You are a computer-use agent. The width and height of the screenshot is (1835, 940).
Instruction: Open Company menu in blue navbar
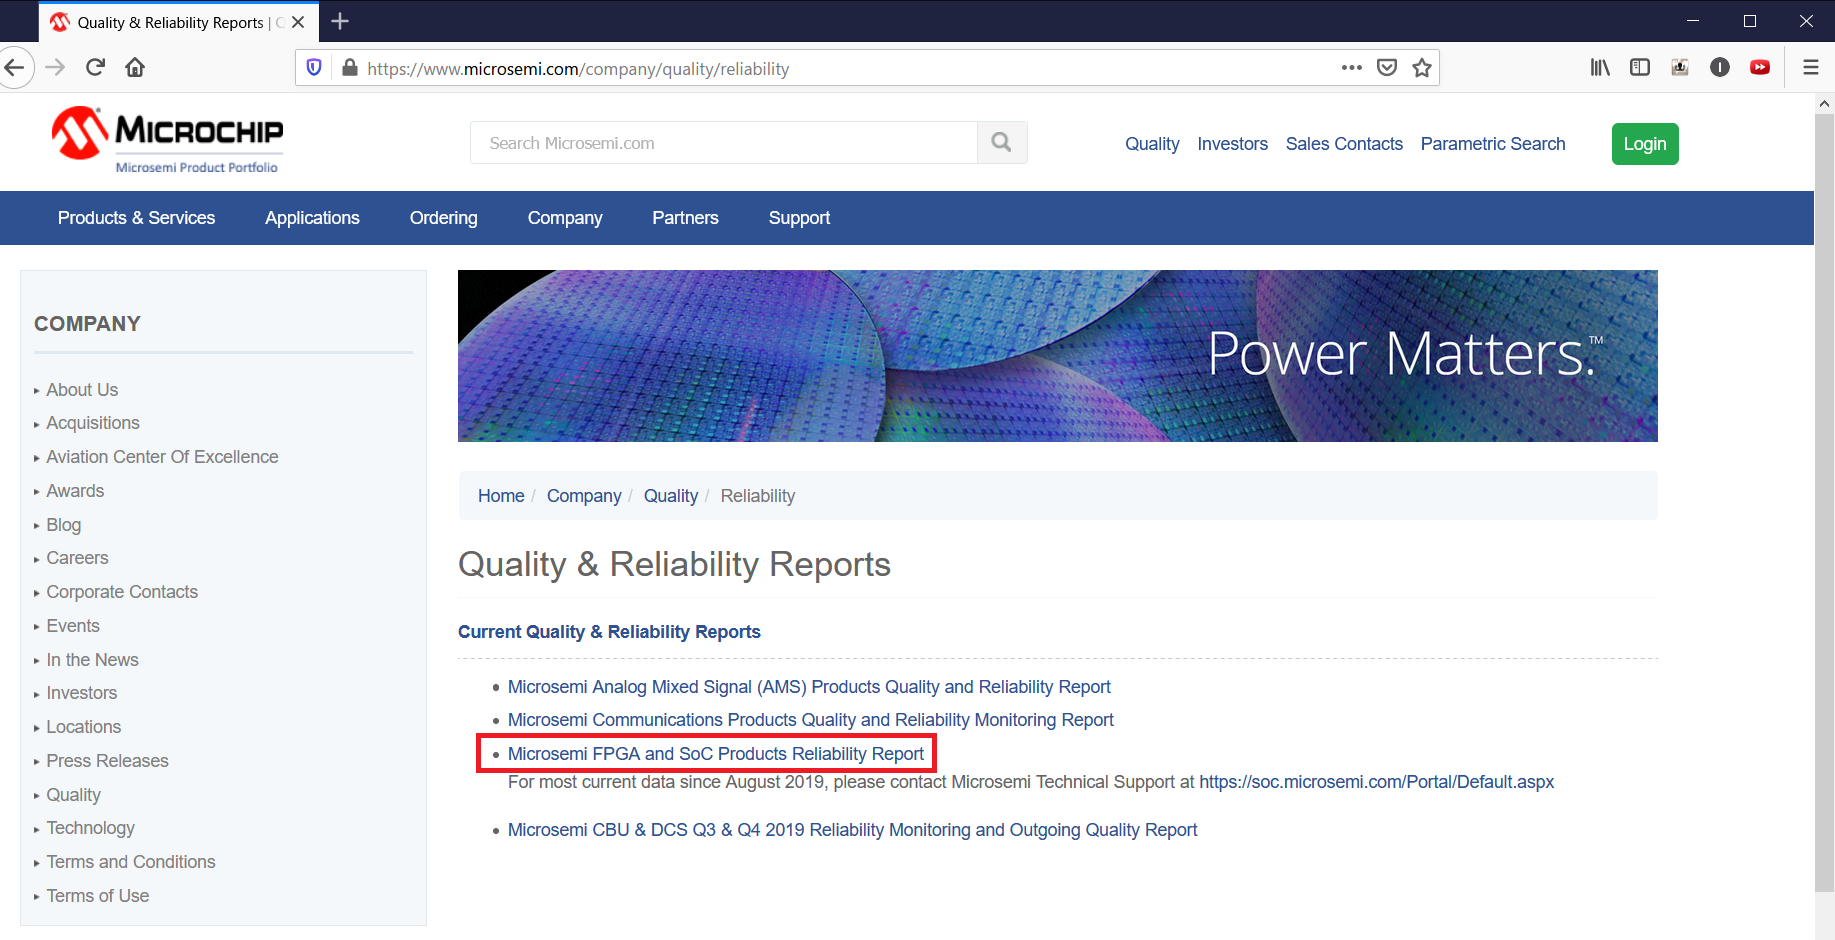point(565,218)
